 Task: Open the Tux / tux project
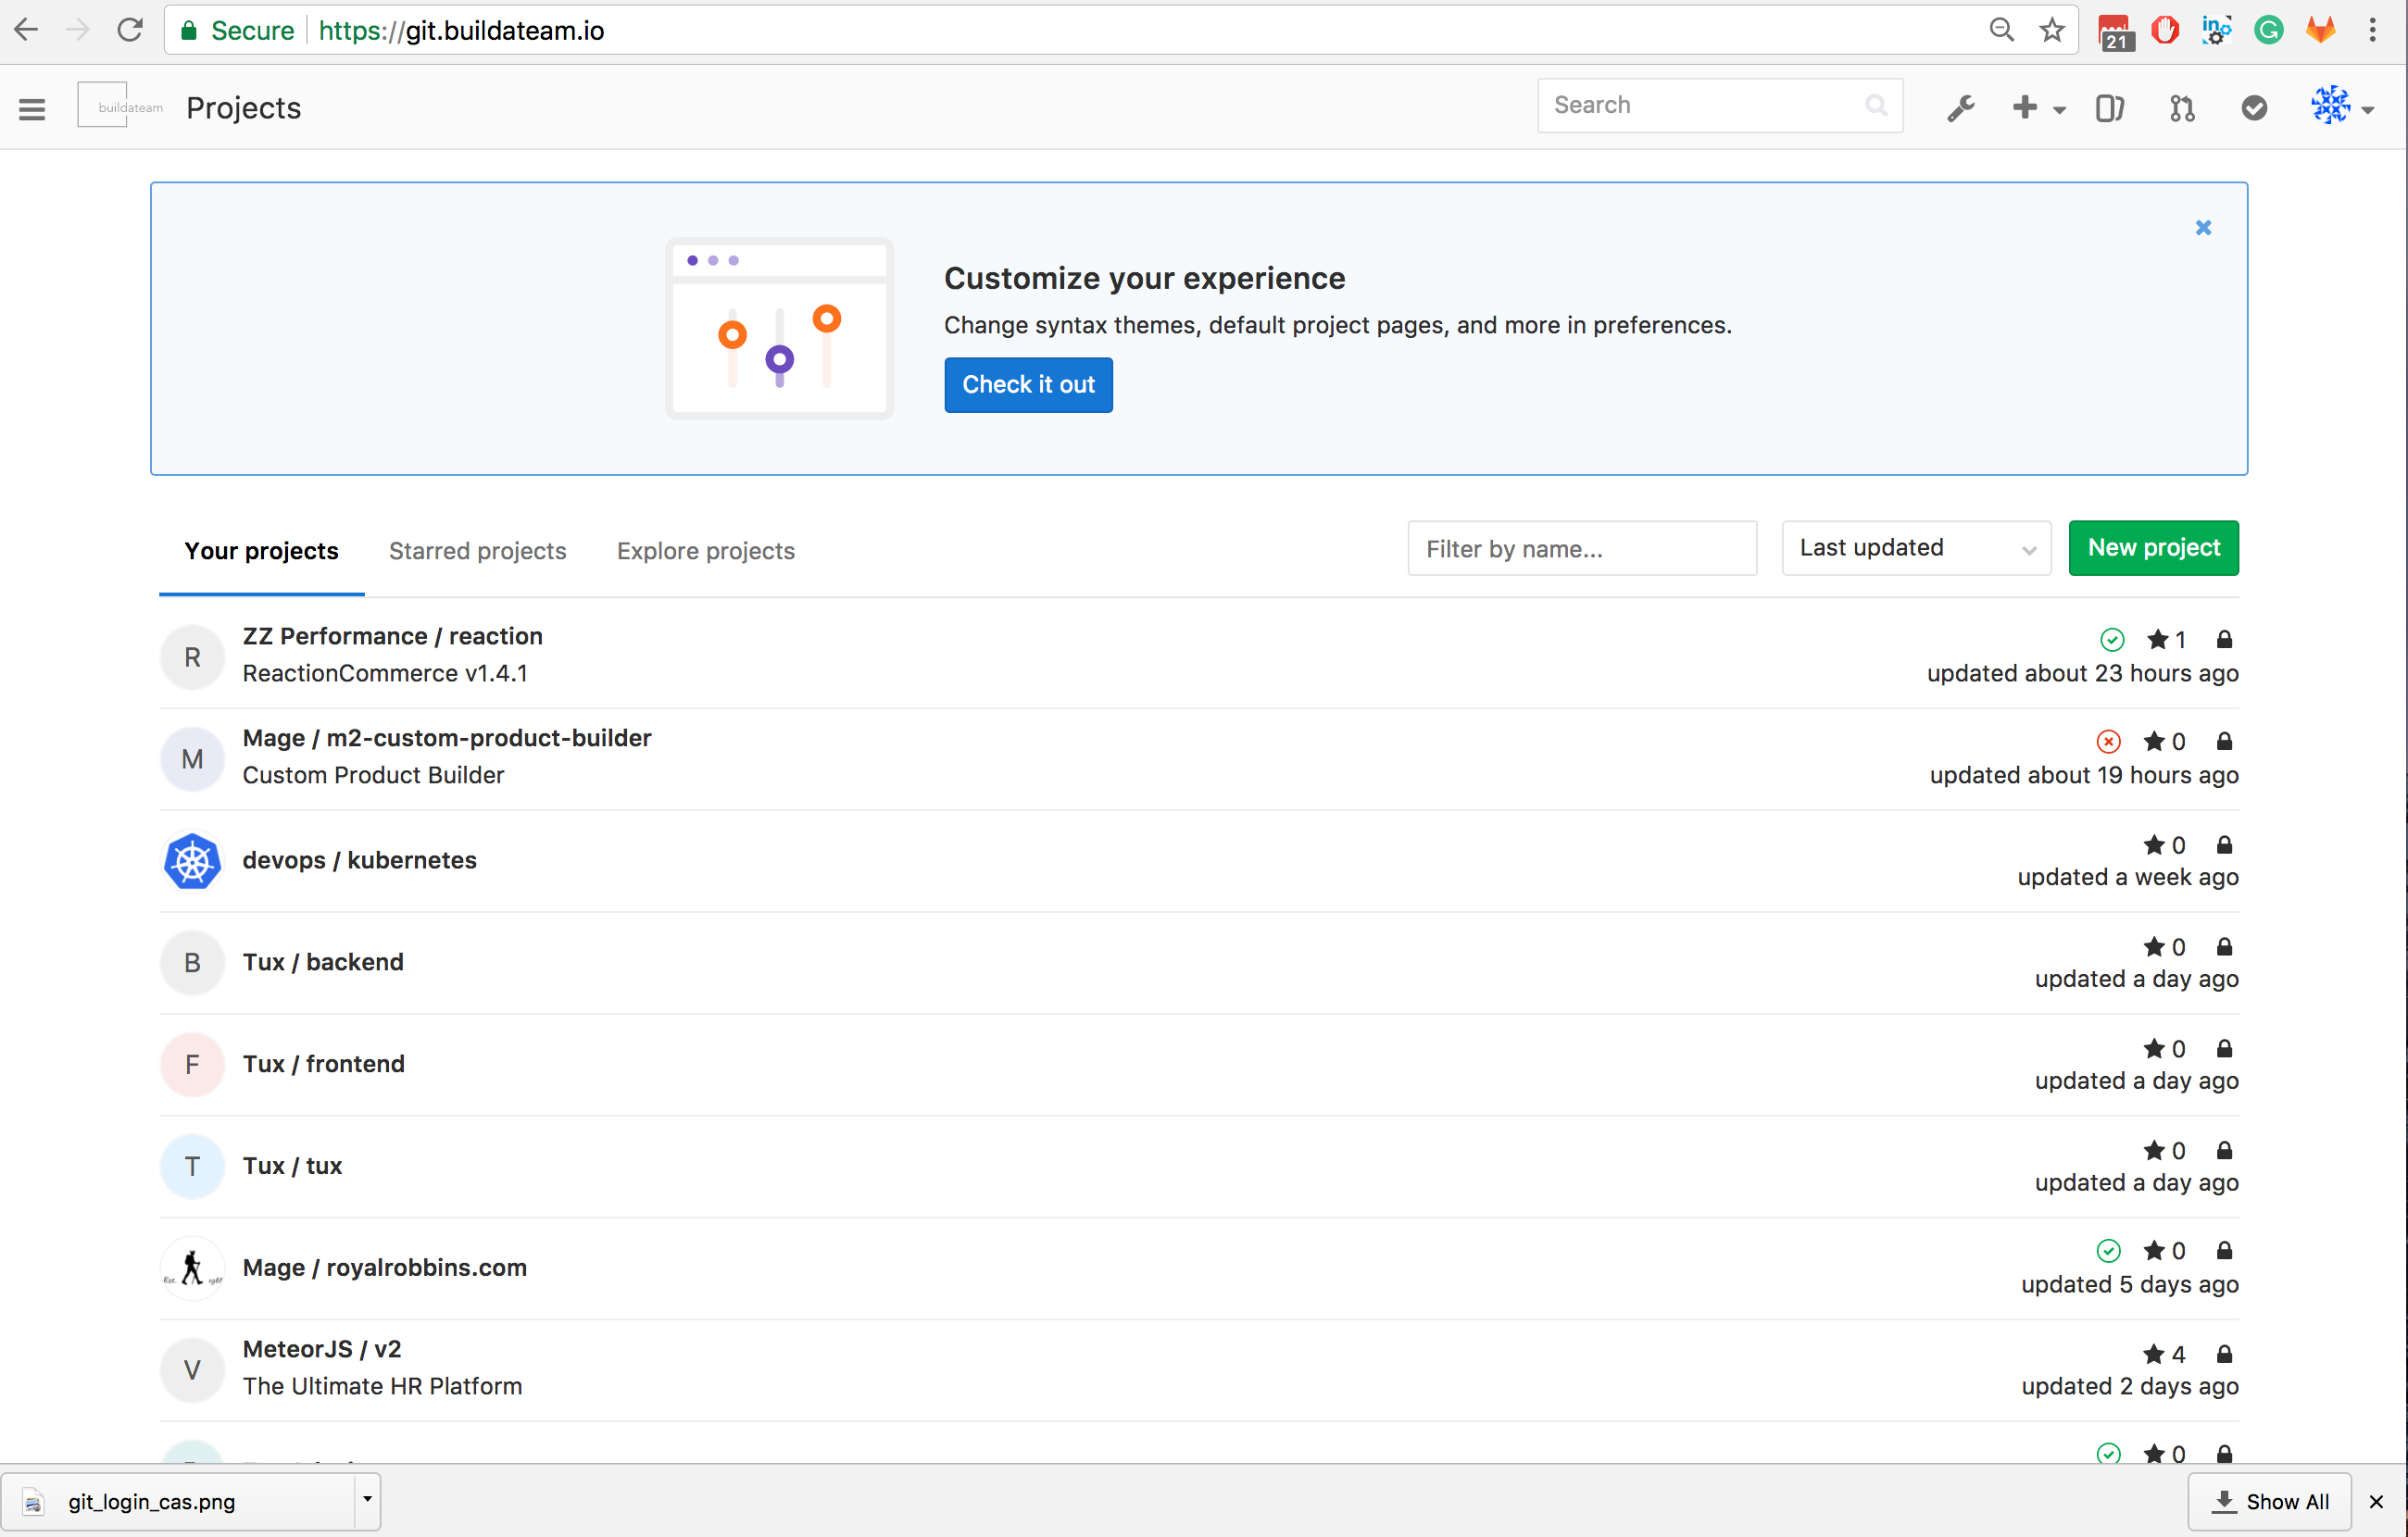click(293, 1167)
